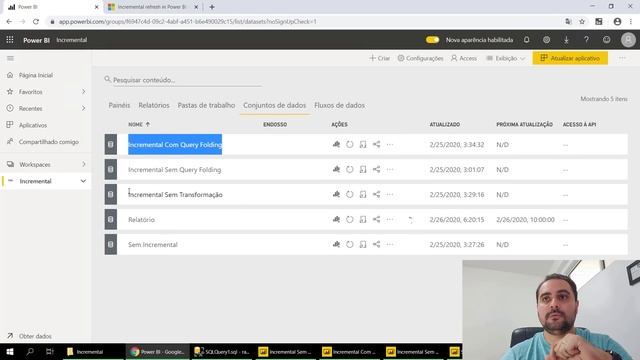Refresh now Incremental Sem Transformação
The image size is (640, 360).
(x=350, y=195)
